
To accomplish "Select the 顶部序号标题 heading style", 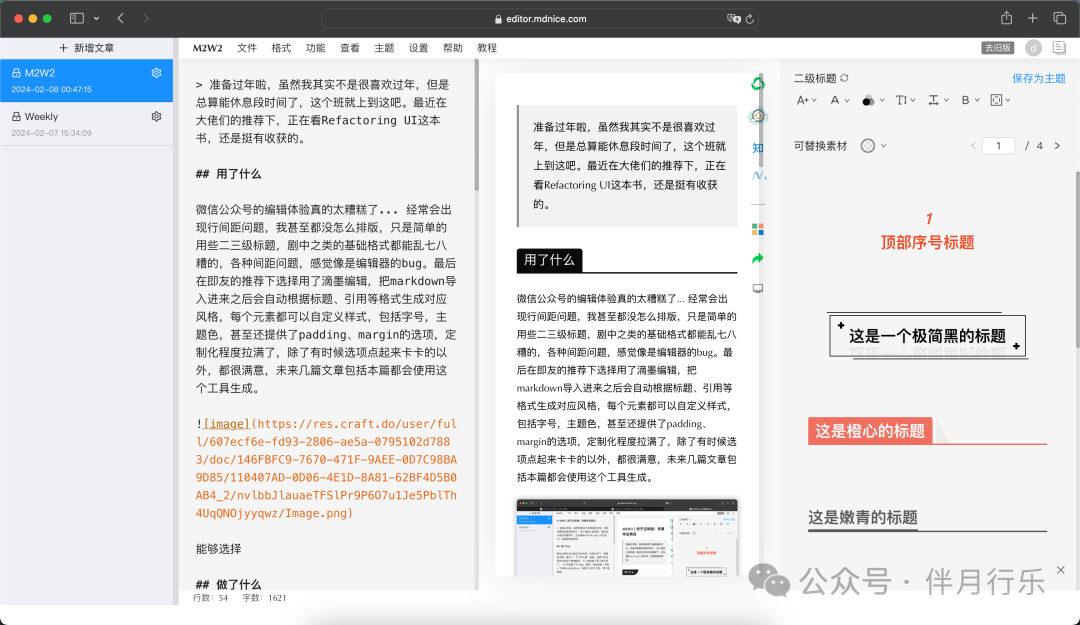I will [927, 232].
